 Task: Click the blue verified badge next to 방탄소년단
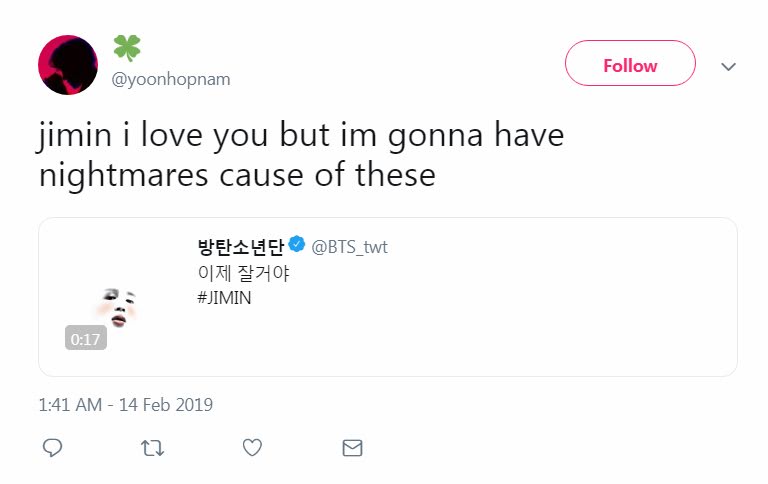[297, 245]
